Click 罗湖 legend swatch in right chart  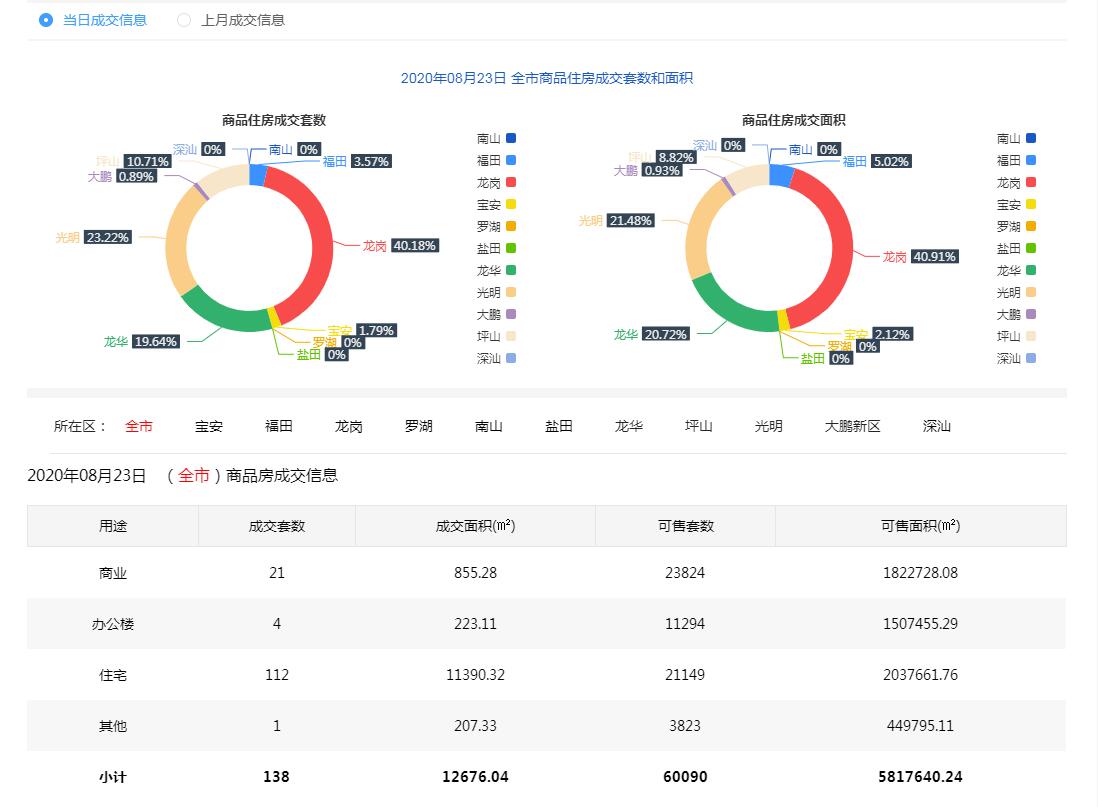point(1031,226)
